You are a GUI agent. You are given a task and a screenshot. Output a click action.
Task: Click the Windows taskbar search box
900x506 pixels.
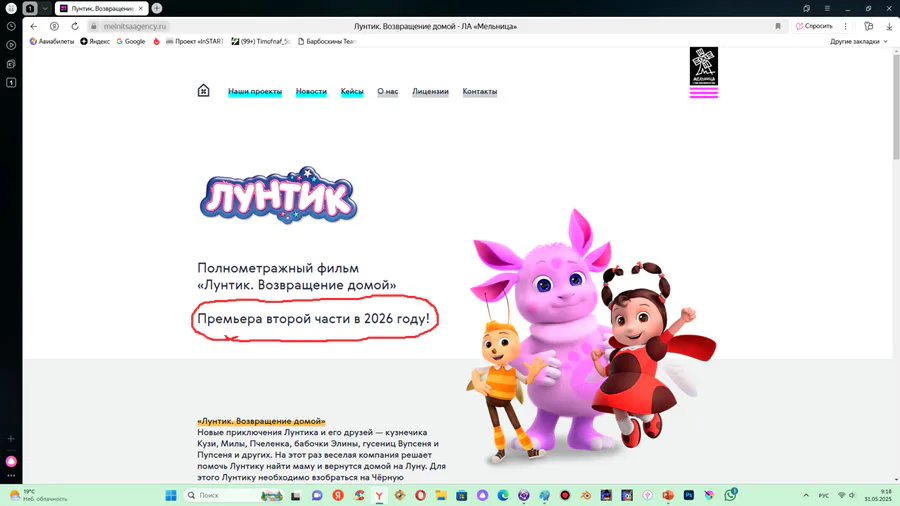click(x=233, y=495)
